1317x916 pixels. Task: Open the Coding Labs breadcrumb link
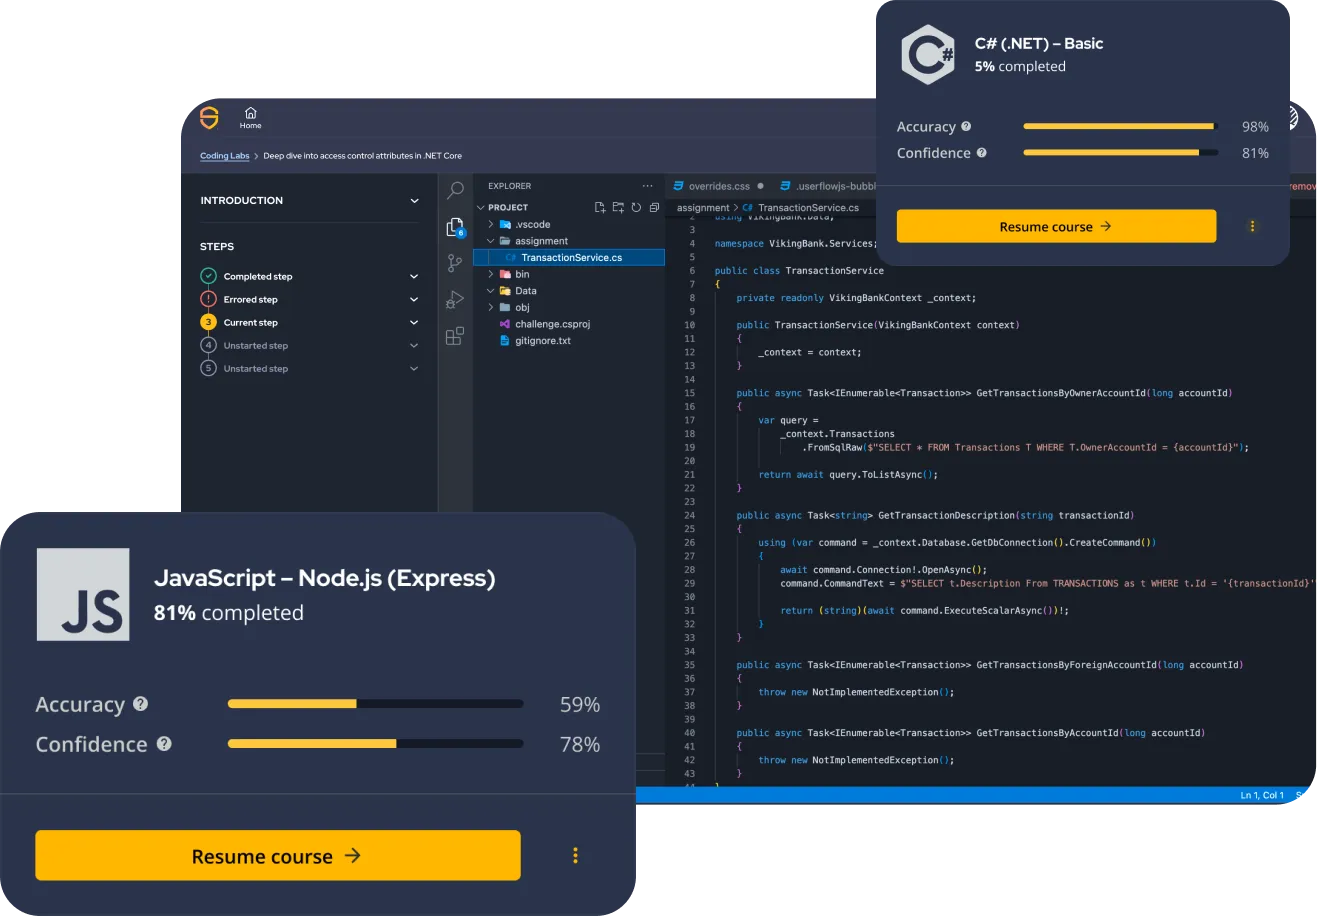(x=224, y=156)
